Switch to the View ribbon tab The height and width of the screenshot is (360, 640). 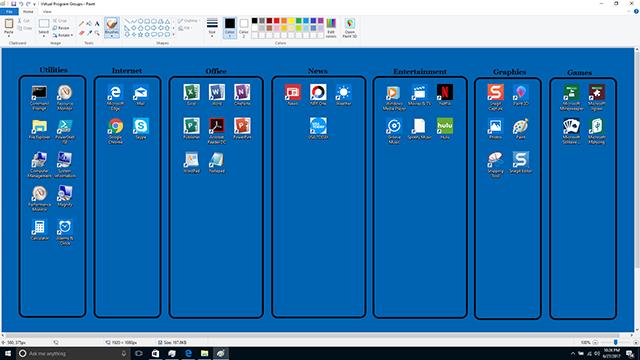pos(47,11)
